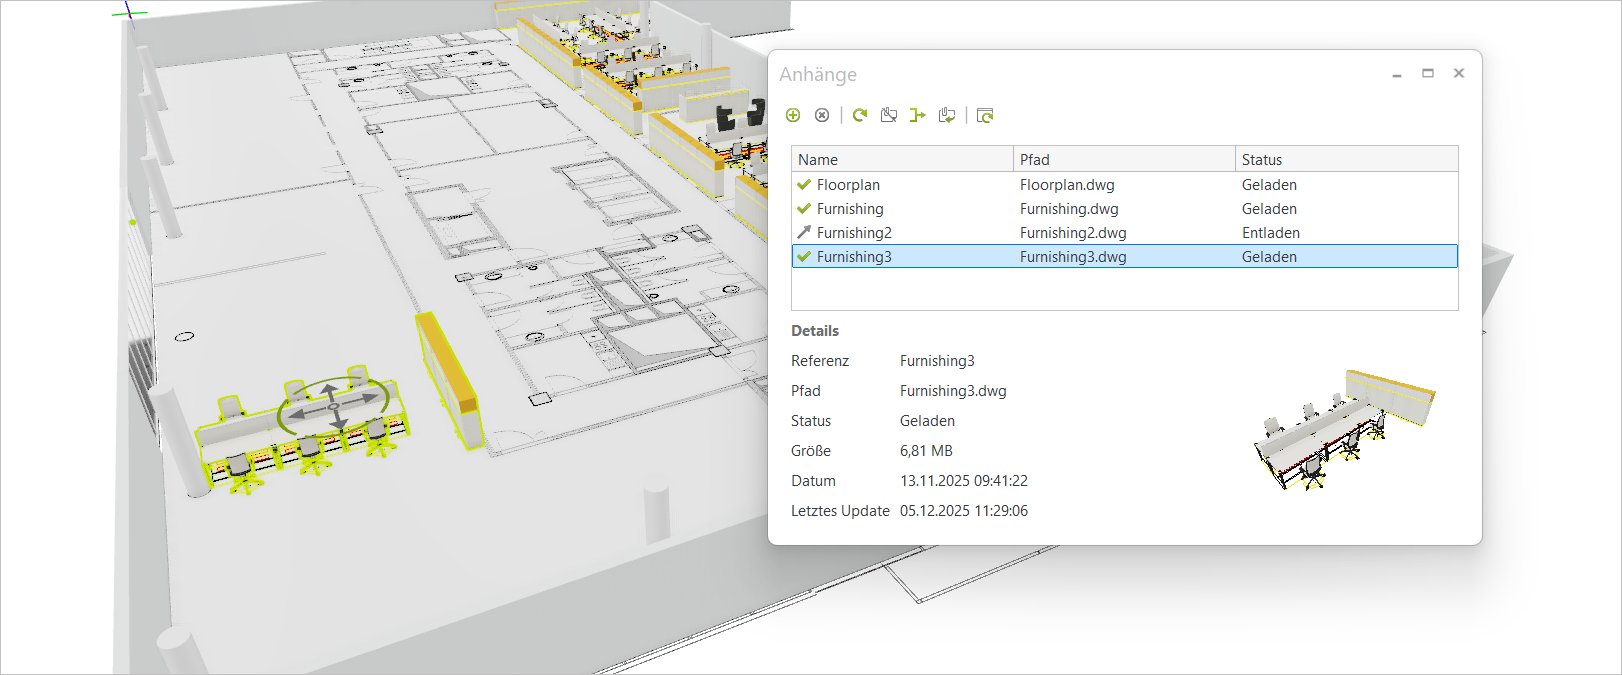Screen dimensions: 1622x675
Task: Minimize the Anhänge dialog
Action: pos(1397,74)
